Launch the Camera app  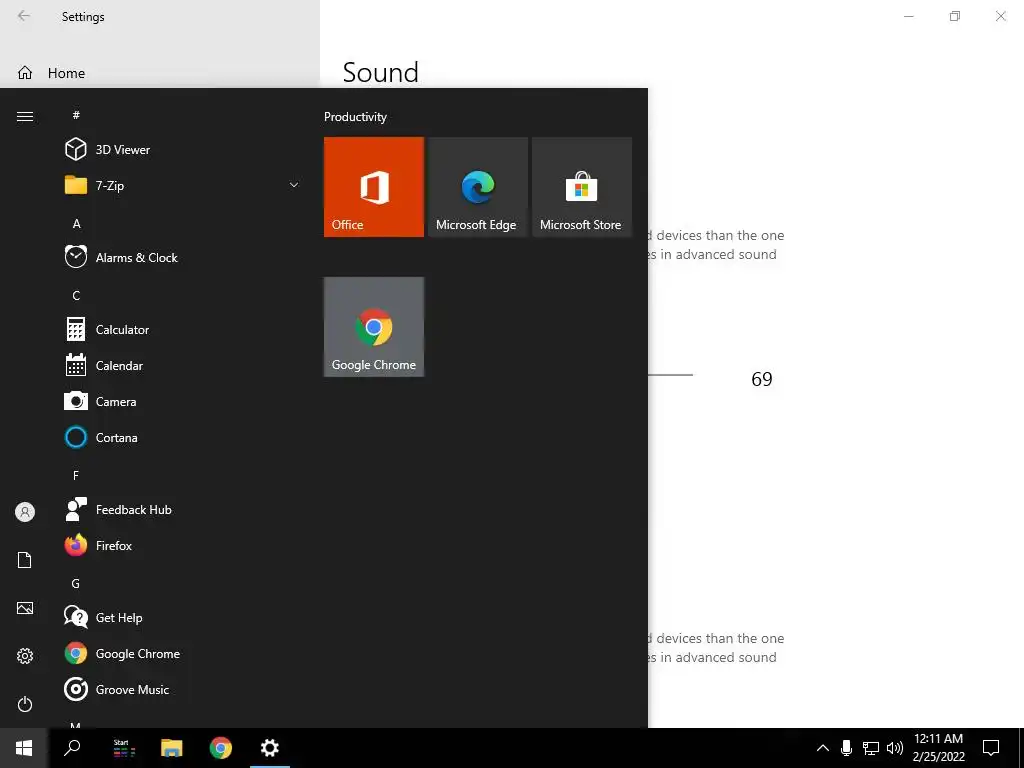click(x=182, y=402)
